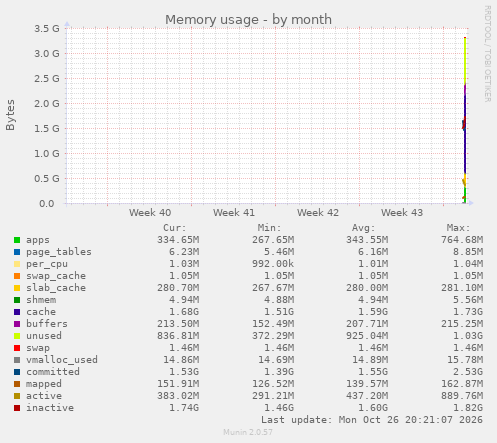This screenshot has height=443, width=497.
Task: Click the buffers purple legend swatch
Action: tap(17, 324)
